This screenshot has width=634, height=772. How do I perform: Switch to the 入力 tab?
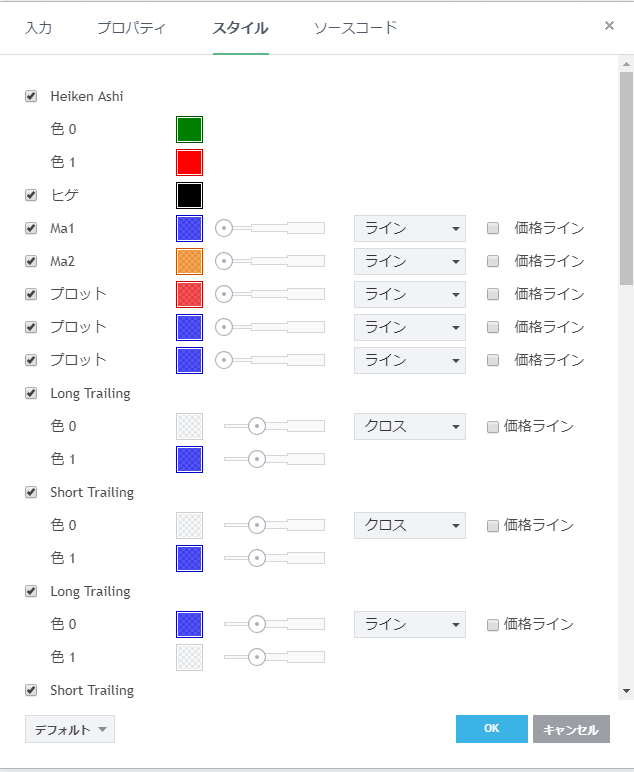(x=38, y=28)
